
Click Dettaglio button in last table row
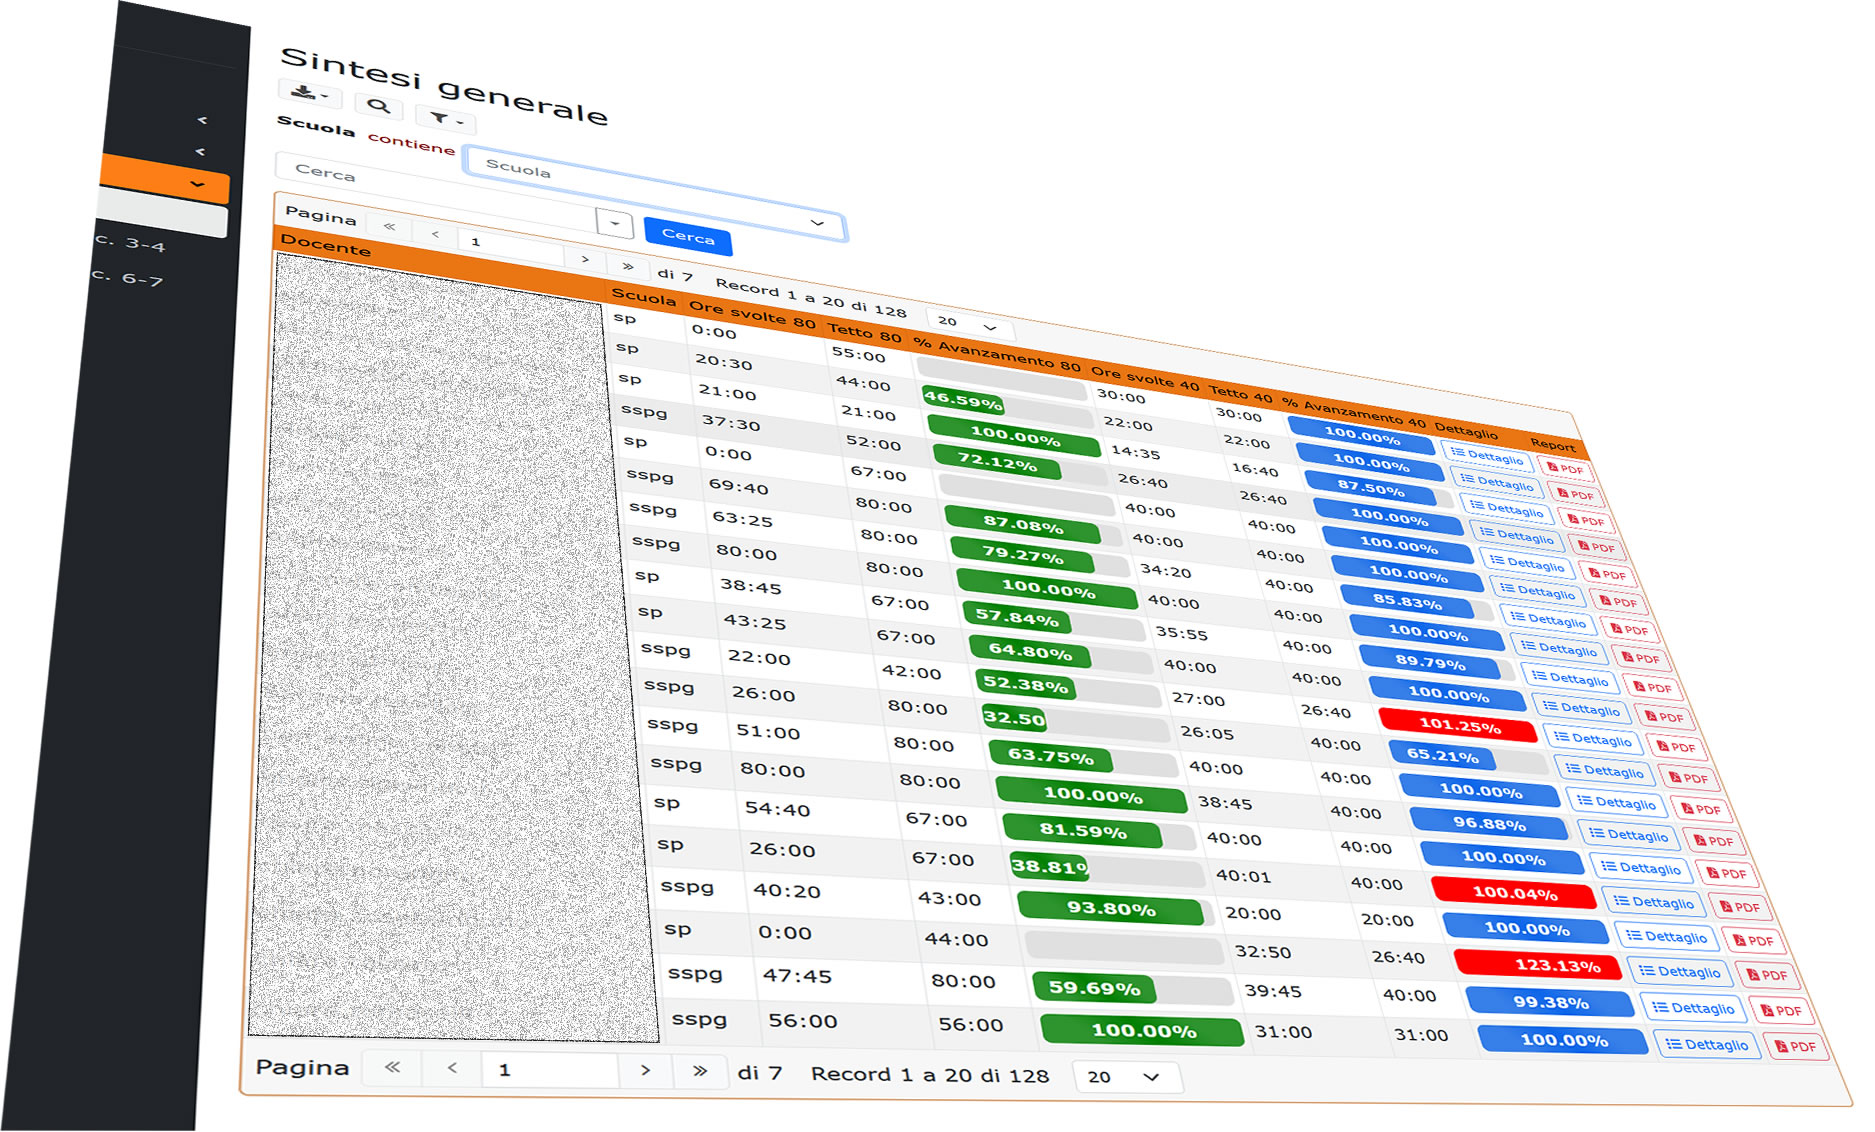pos(1707,1044)
